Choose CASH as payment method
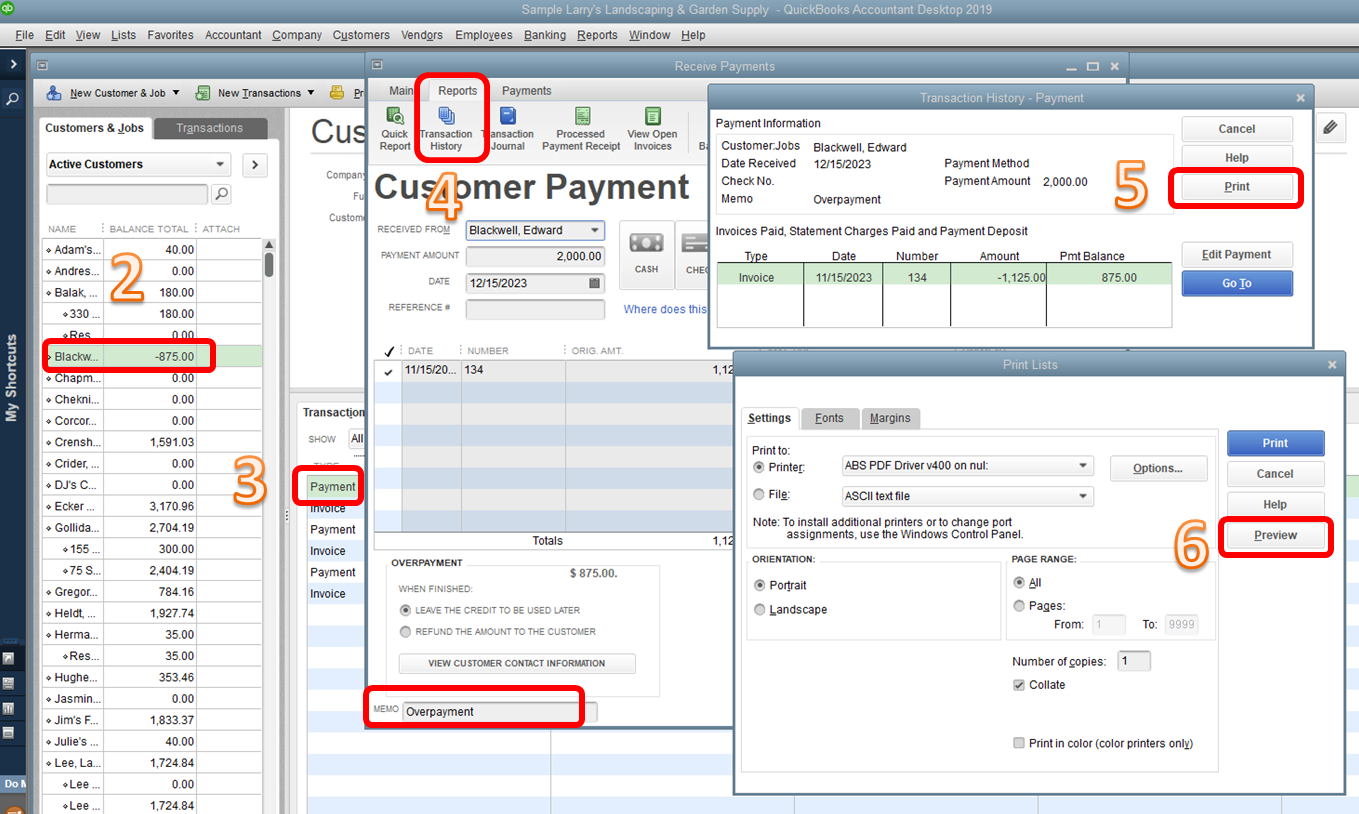Image resolution: width=1359 pixels, height=814 pixels. click(x=646, y=253)
